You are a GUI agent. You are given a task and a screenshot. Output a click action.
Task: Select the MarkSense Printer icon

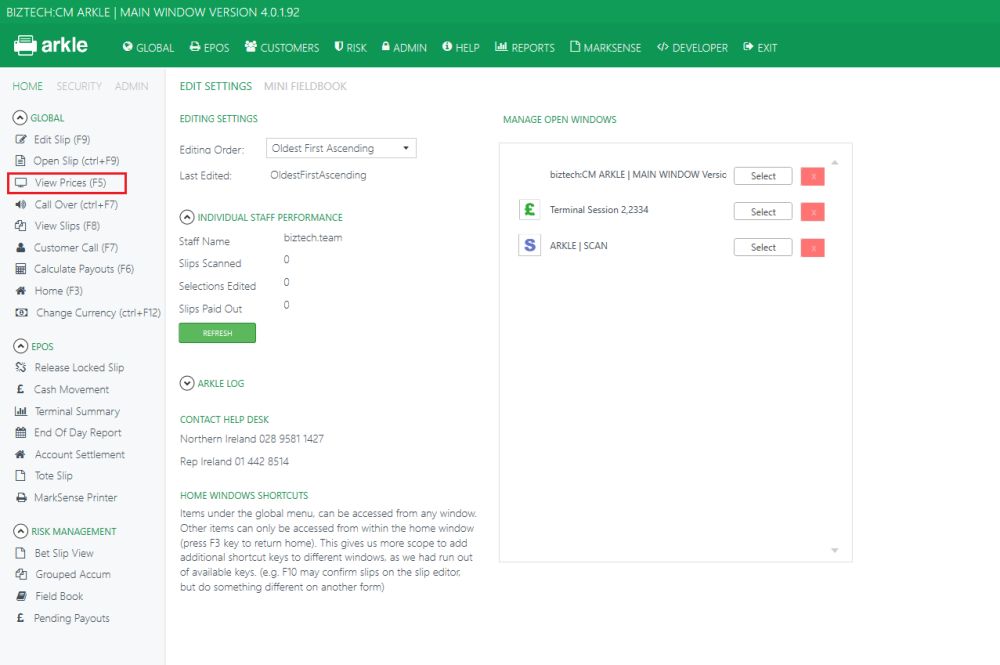[19, 497]
